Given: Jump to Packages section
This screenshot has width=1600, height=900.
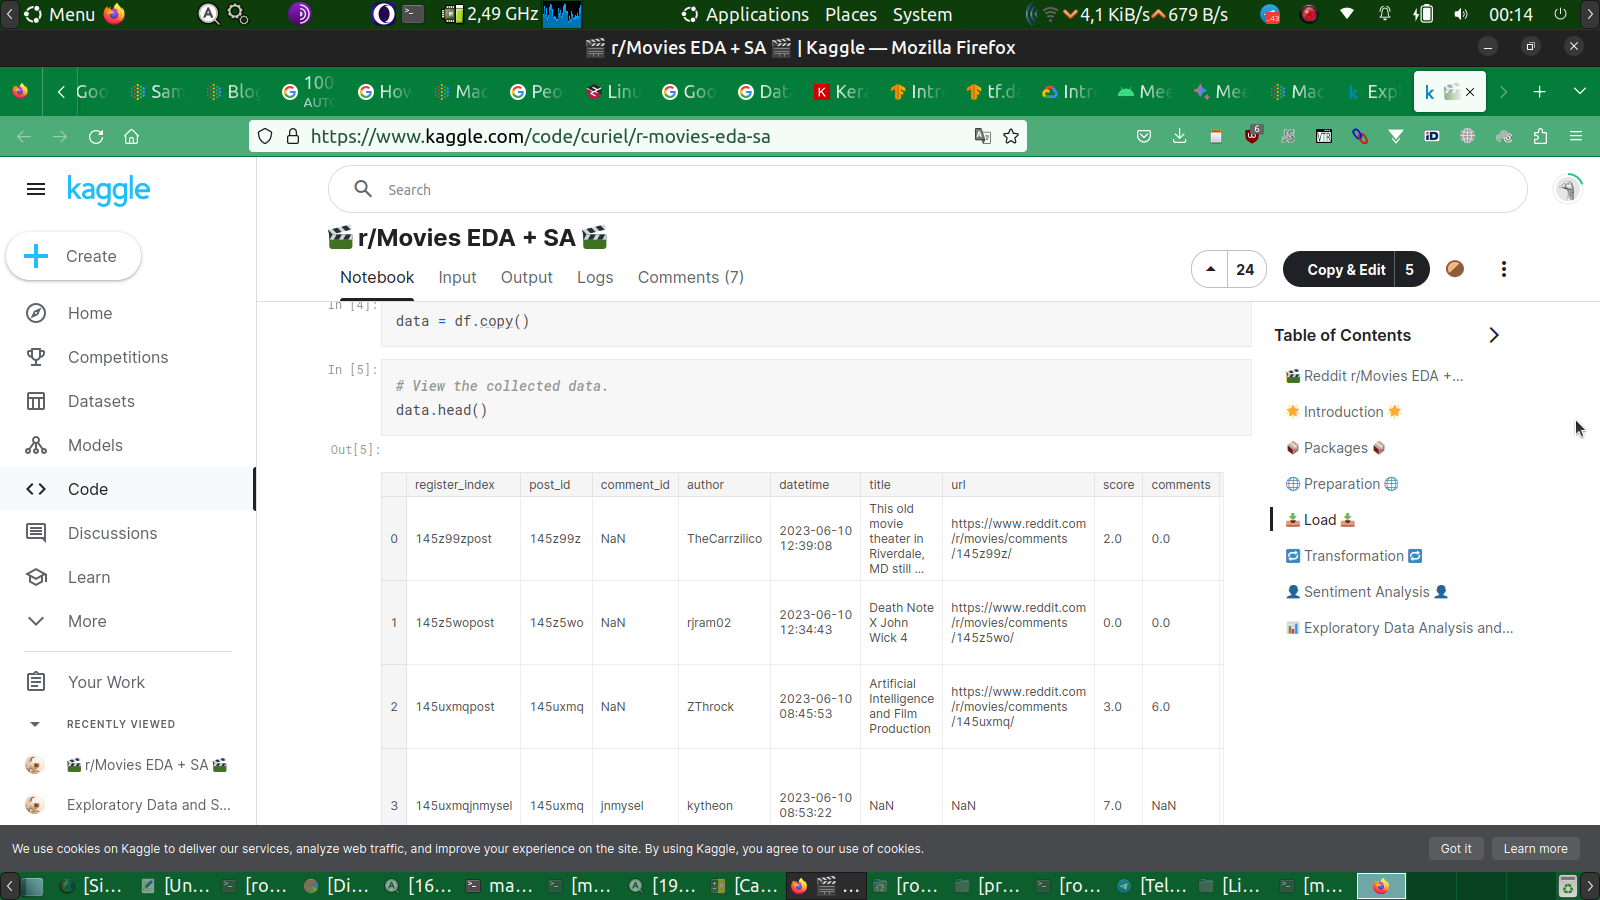Looking at the screenshot, I should 1335,448.
